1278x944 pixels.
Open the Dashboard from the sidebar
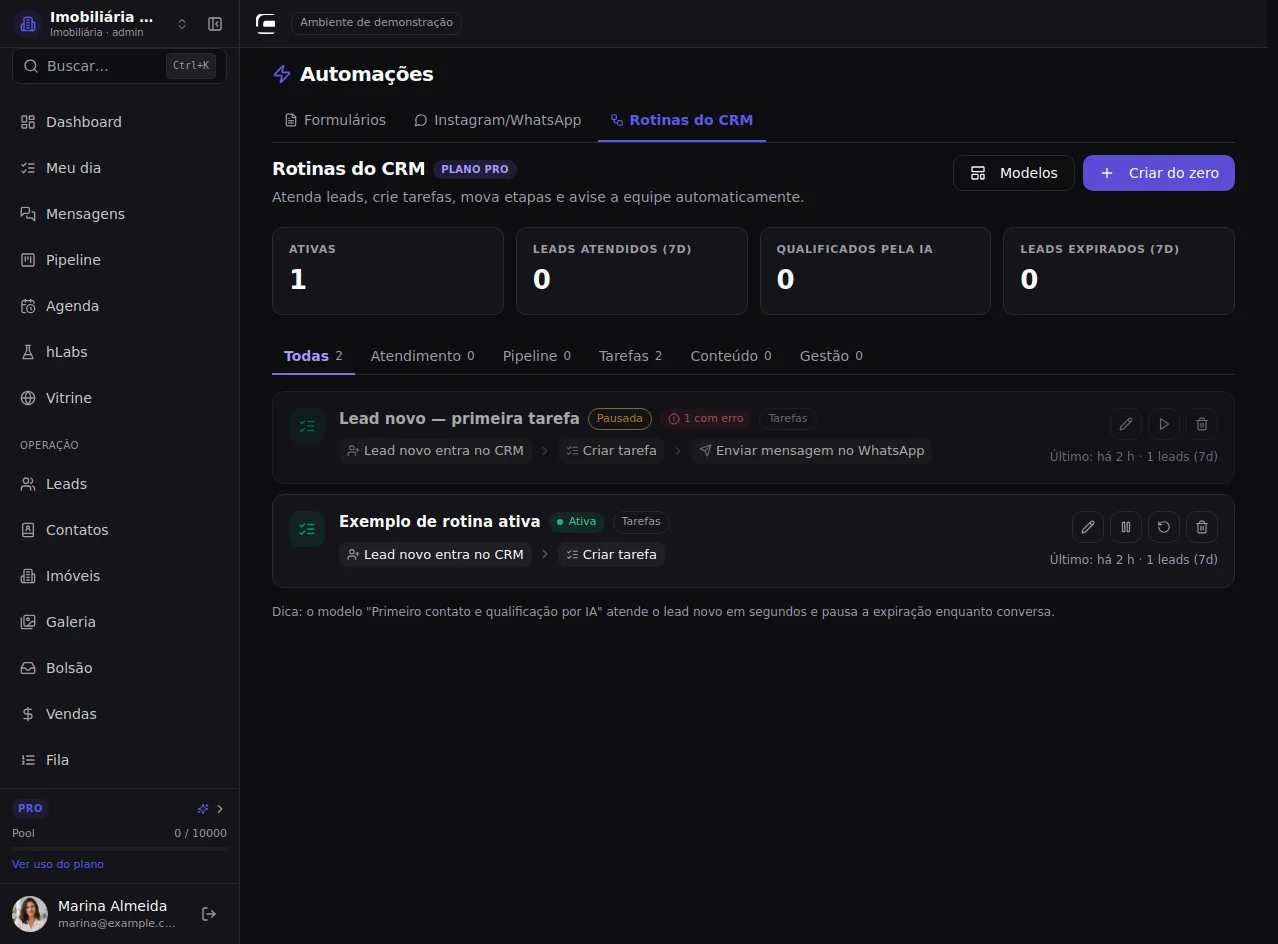click(x=120, y=122)
